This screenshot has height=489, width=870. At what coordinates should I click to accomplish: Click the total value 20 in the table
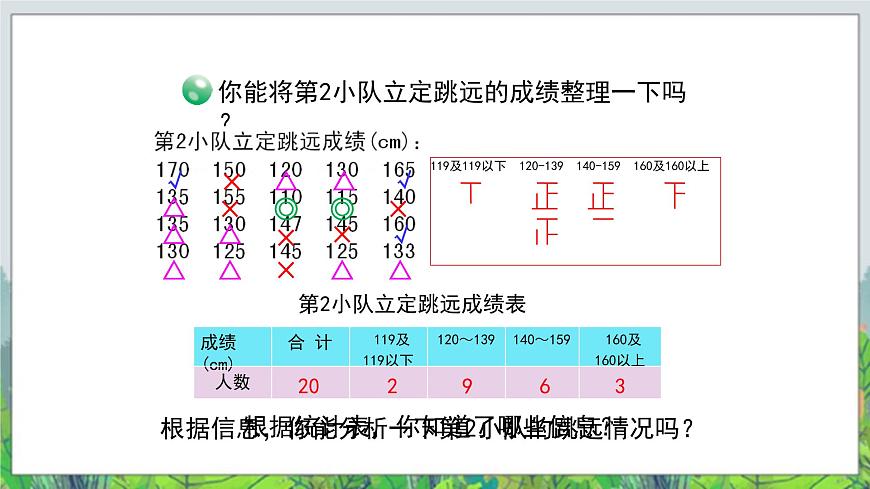pos(308,386)
